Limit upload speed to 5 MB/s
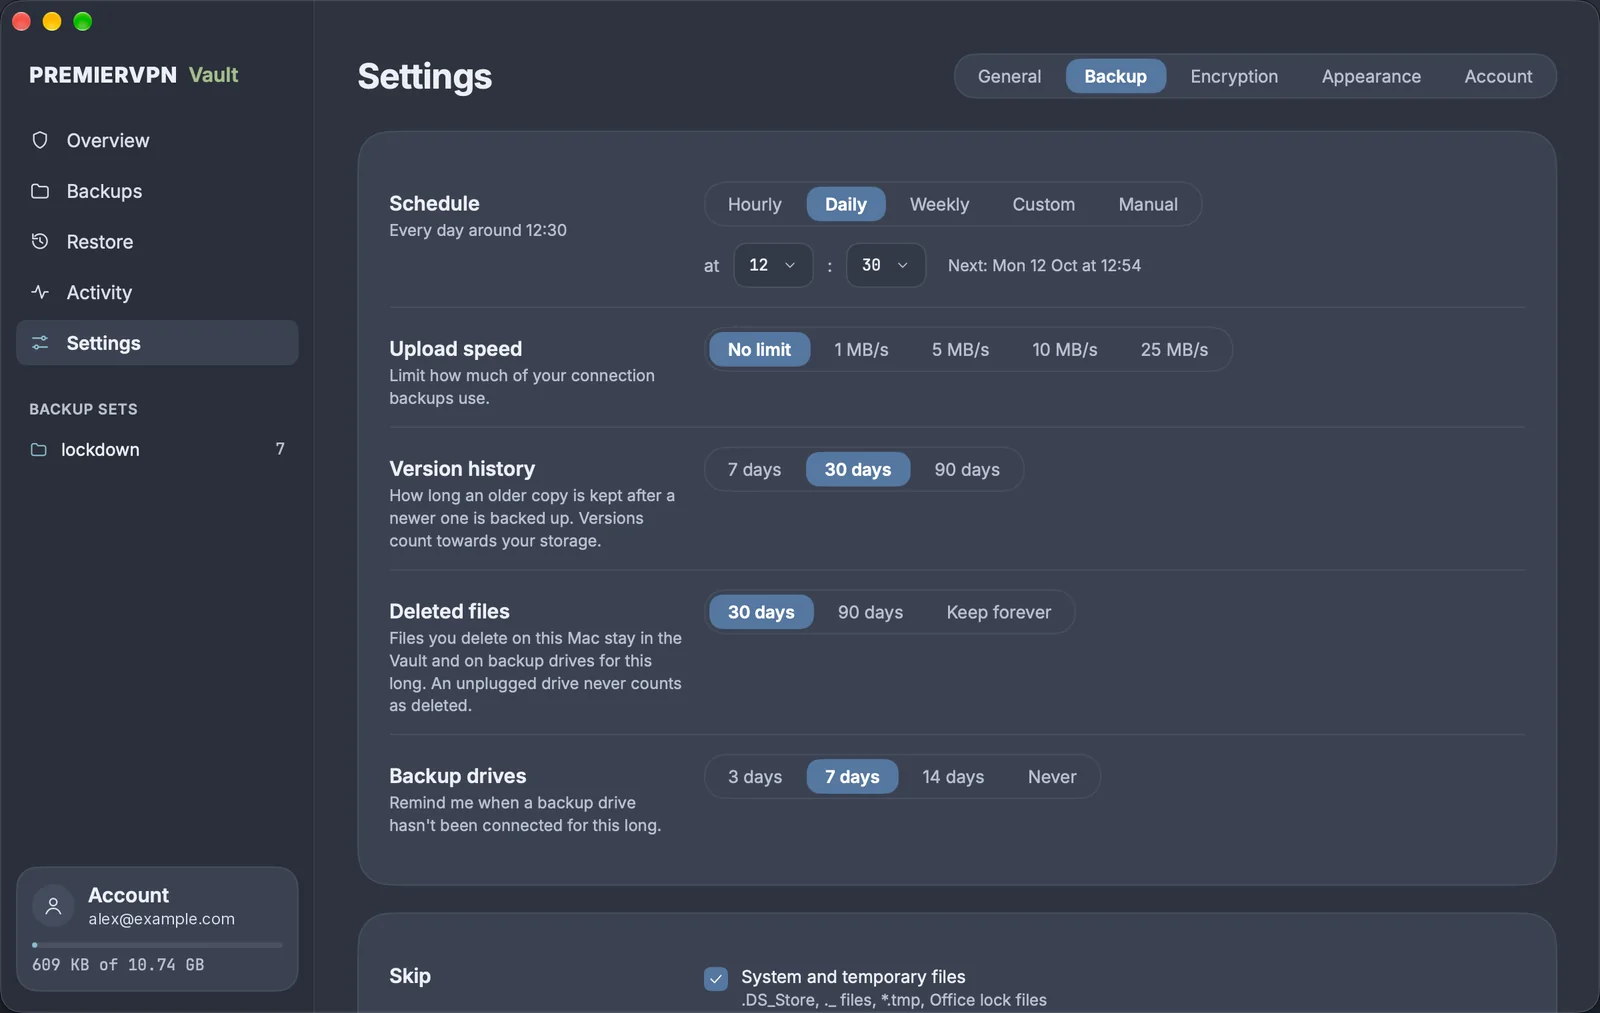Screen dimensions: 1600x1013 [960, 349]
